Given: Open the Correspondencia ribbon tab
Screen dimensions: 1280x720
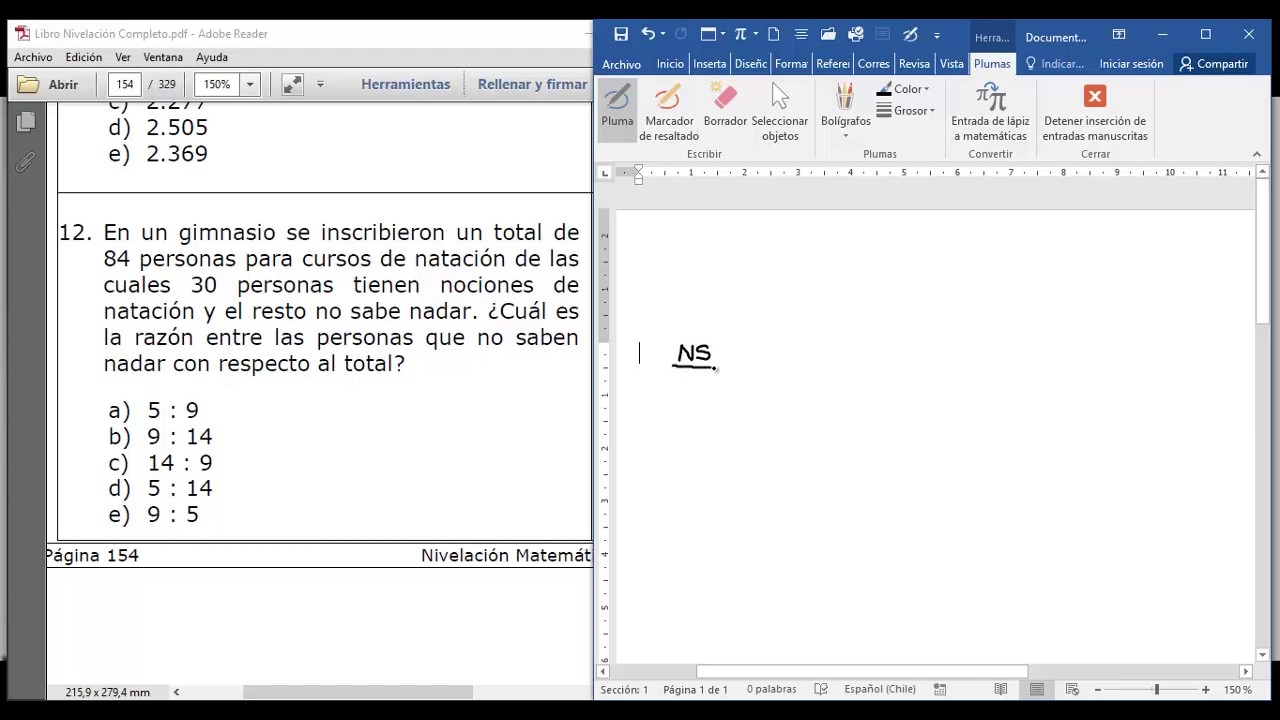Looking at the screenshot, I should pyautogui.click(x=873, y=64).
